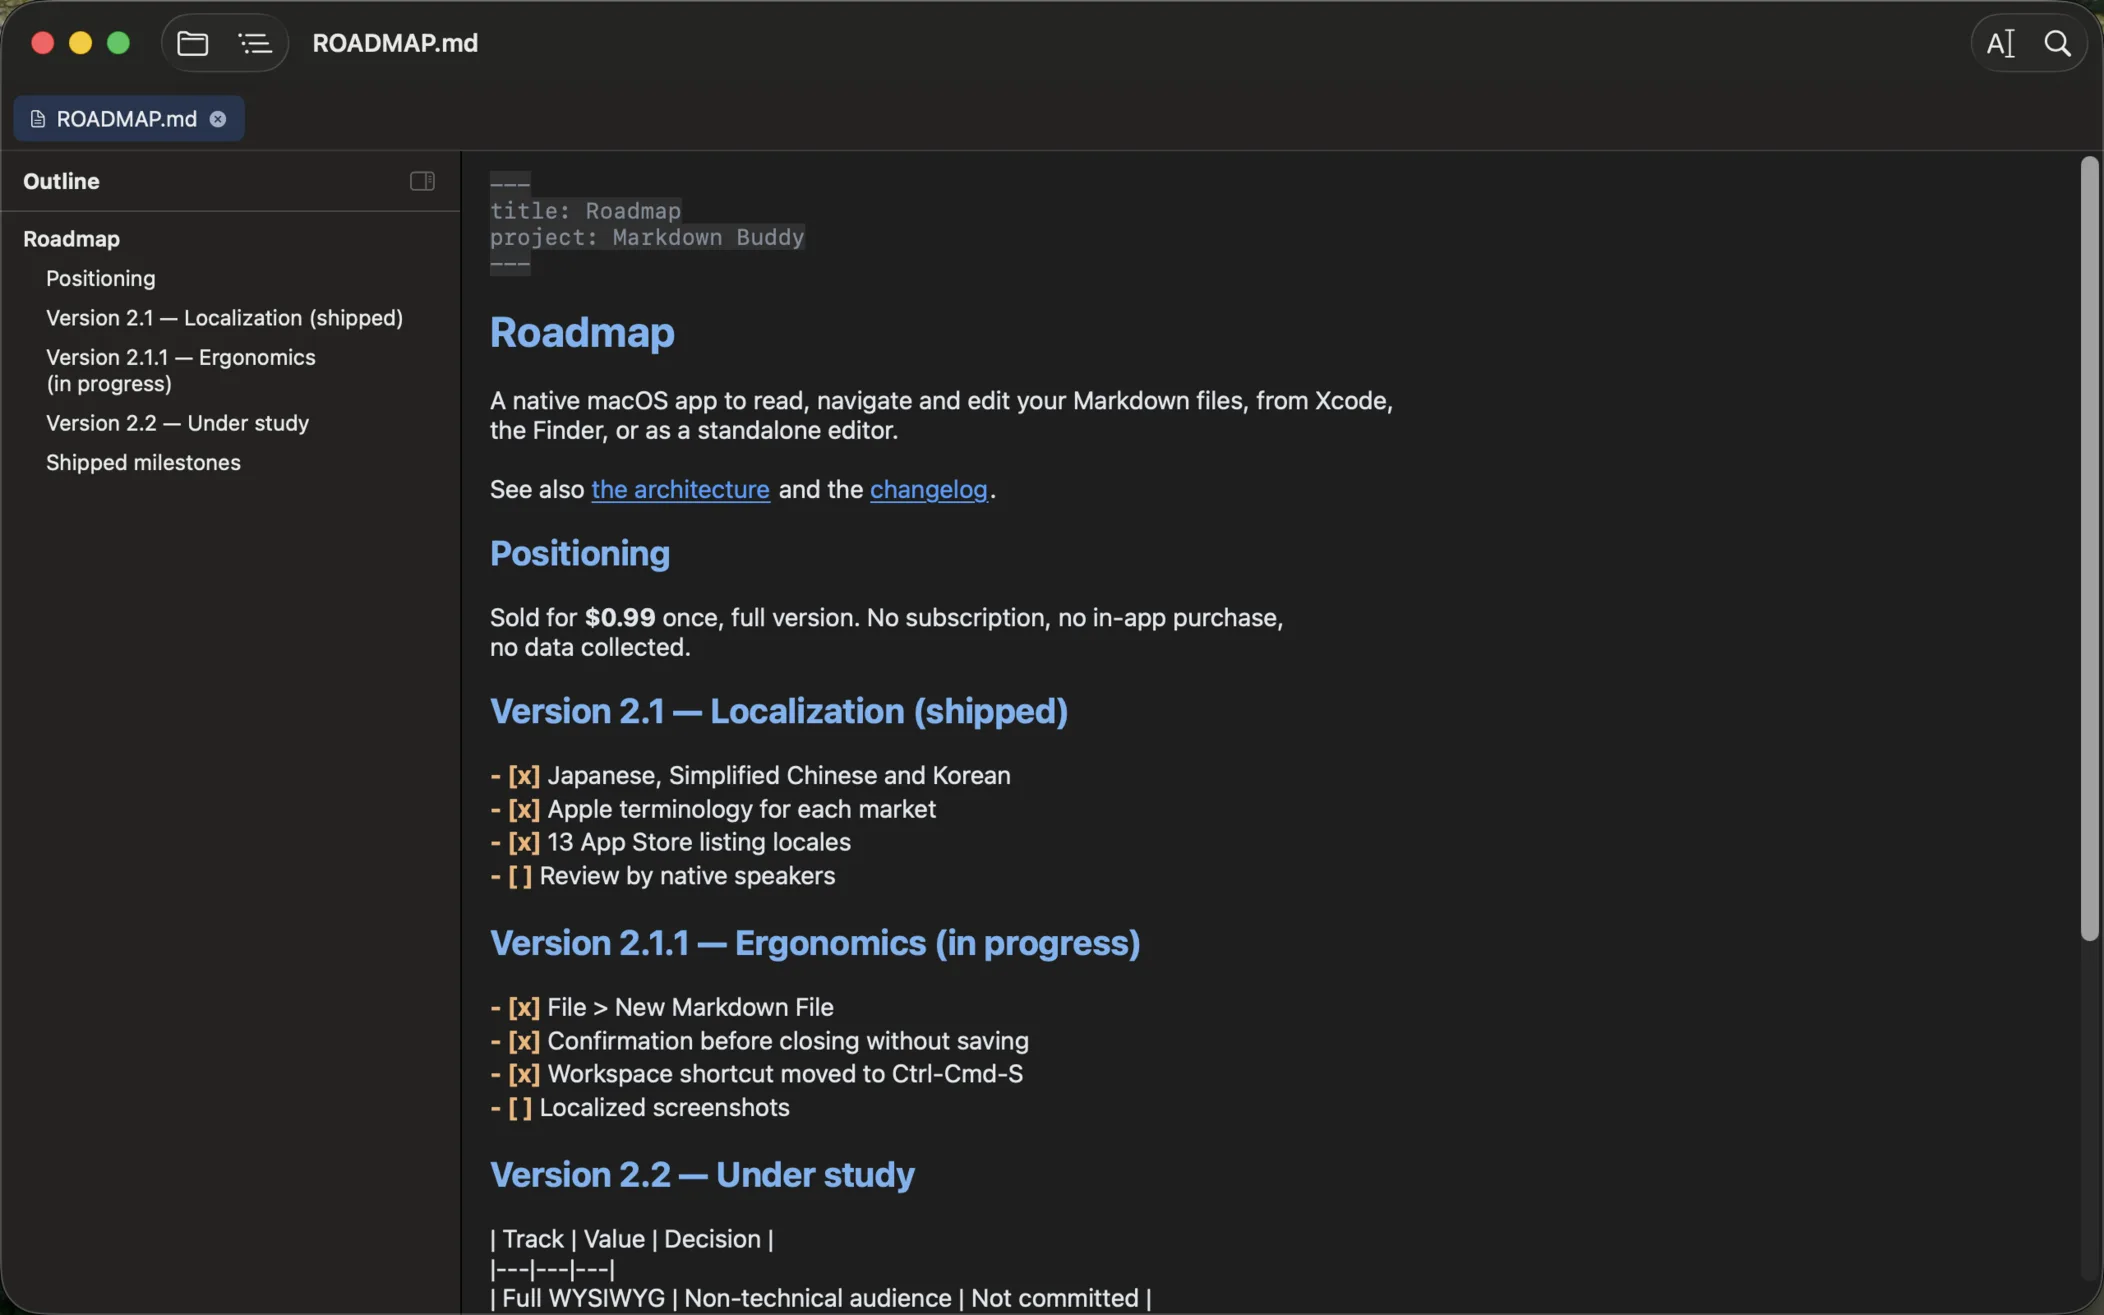This screenshot has height=1315, width=2104.
Task: Click the 'title: Roadmap' front matter line
Action: (585, 210)
